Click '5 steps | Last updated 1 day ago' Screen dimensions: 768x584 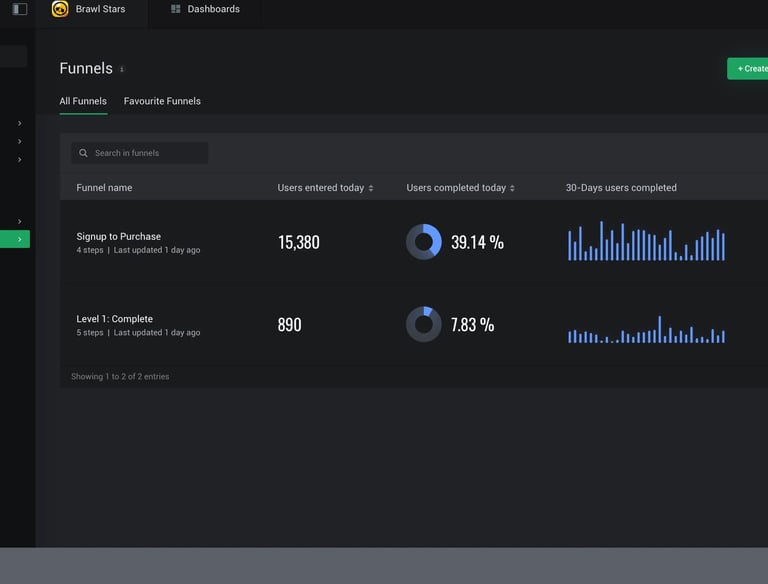tap(138, 333)
